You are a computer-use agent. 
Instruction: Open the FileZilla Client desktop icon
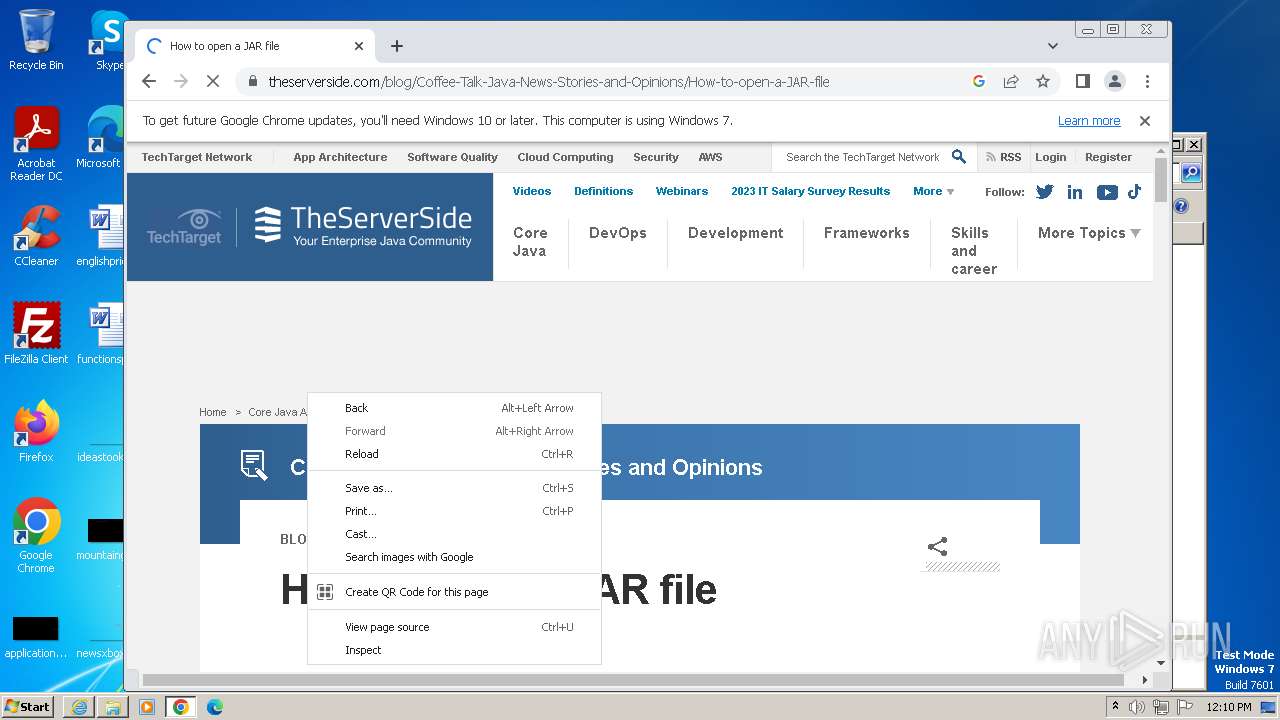click(36, 333)
